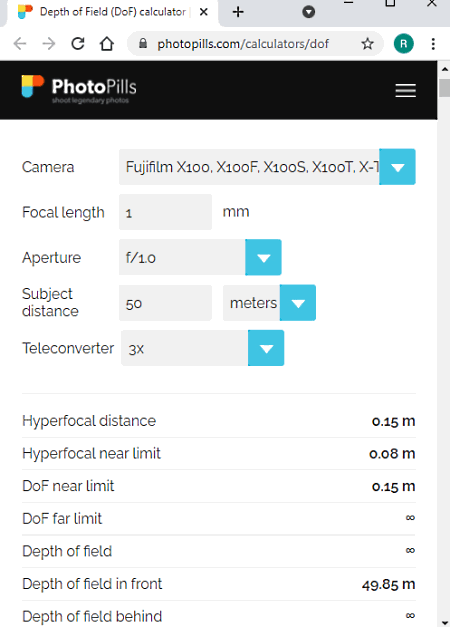This screenshot has width=450, height=627.
Task: Close the Depth of Field calculator tab
Action: pos(204,12)
